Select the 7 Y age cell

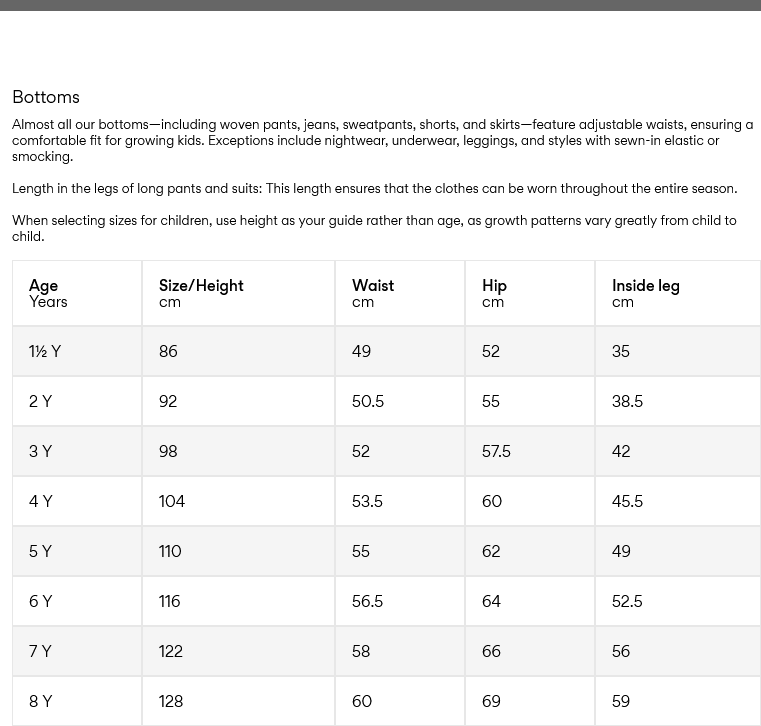pos(41,651)
